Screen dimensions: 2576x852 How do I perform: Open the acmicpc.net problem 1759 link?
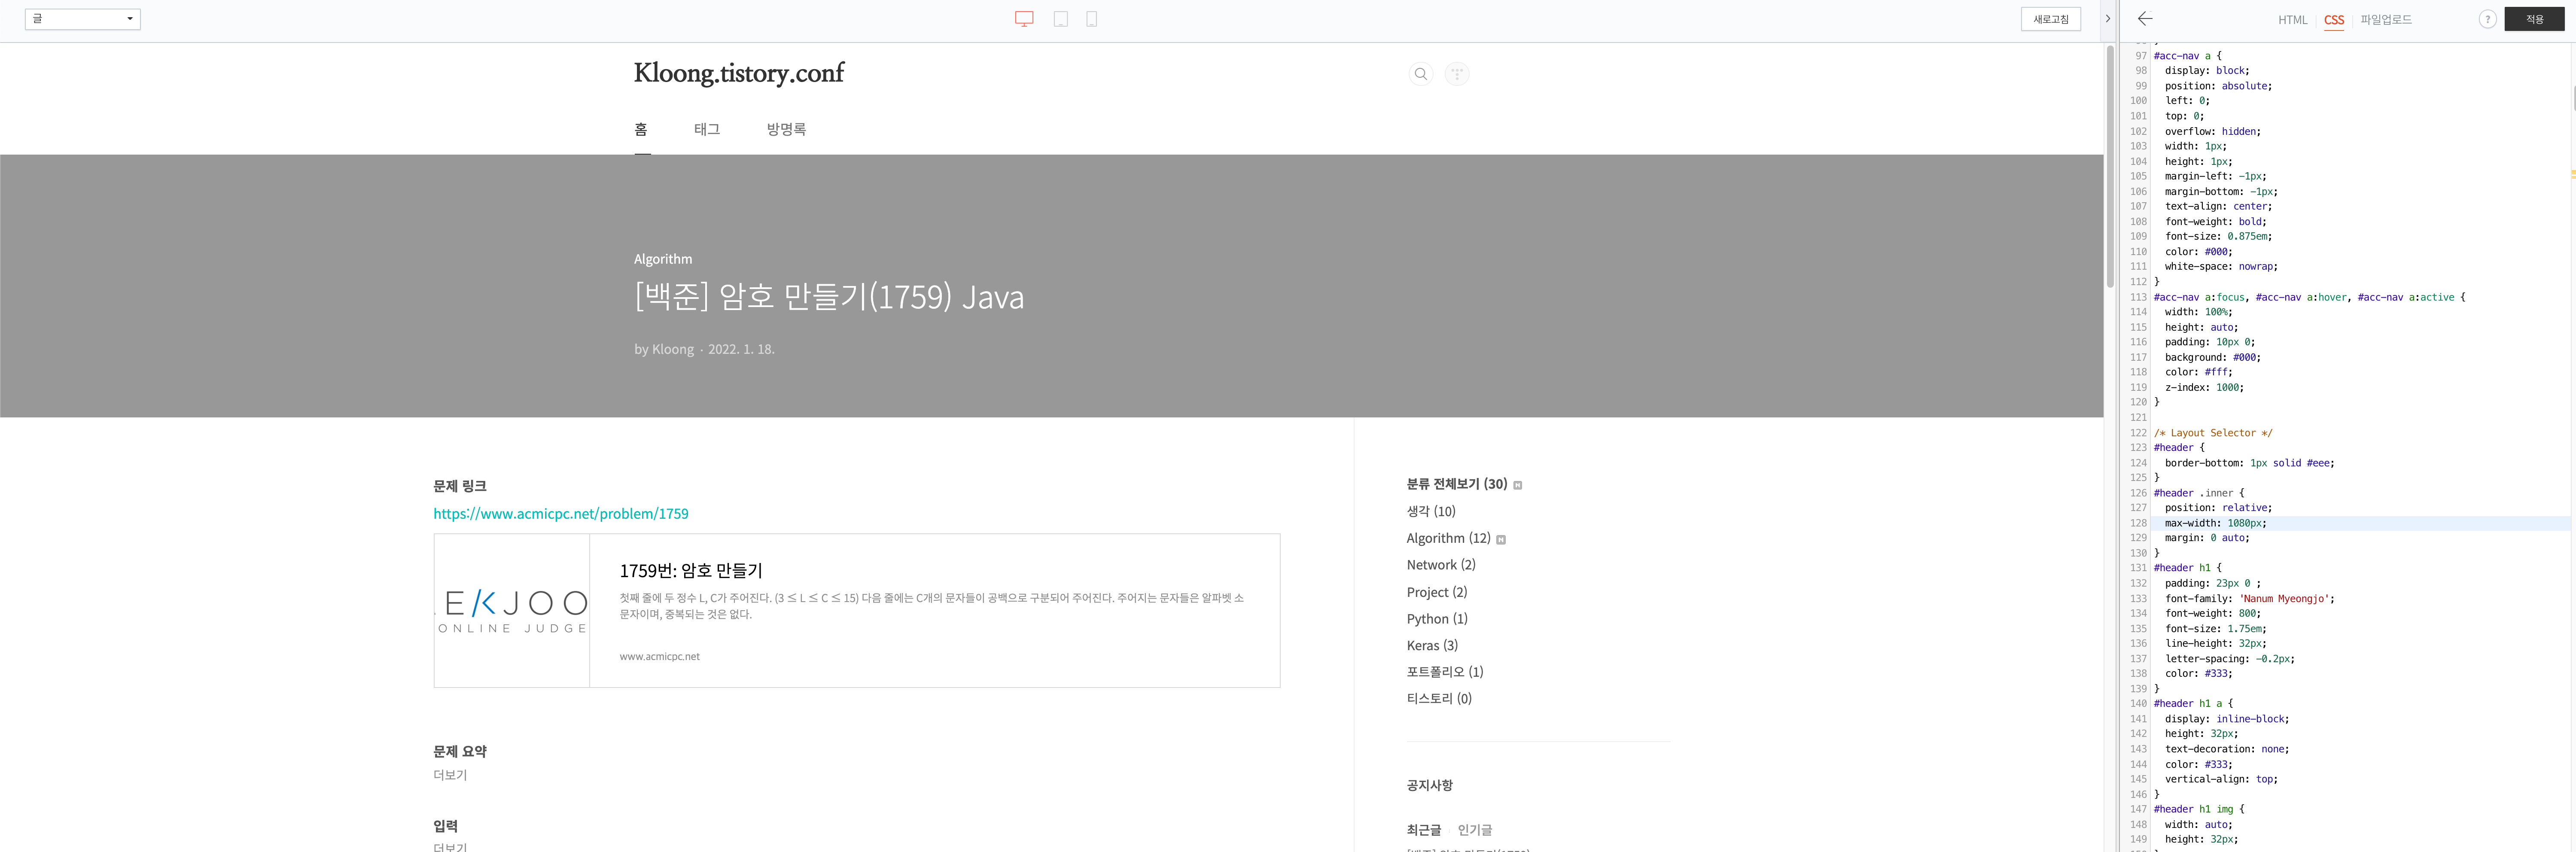click(x=560, y=514)
